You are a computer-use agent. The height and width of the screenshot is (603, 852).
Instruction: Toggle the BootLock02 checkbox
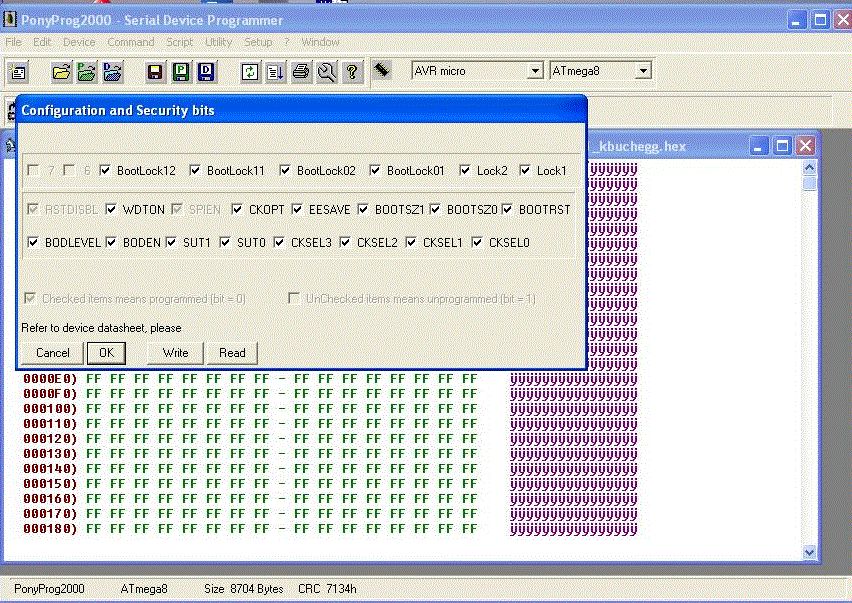click(285, 171)
